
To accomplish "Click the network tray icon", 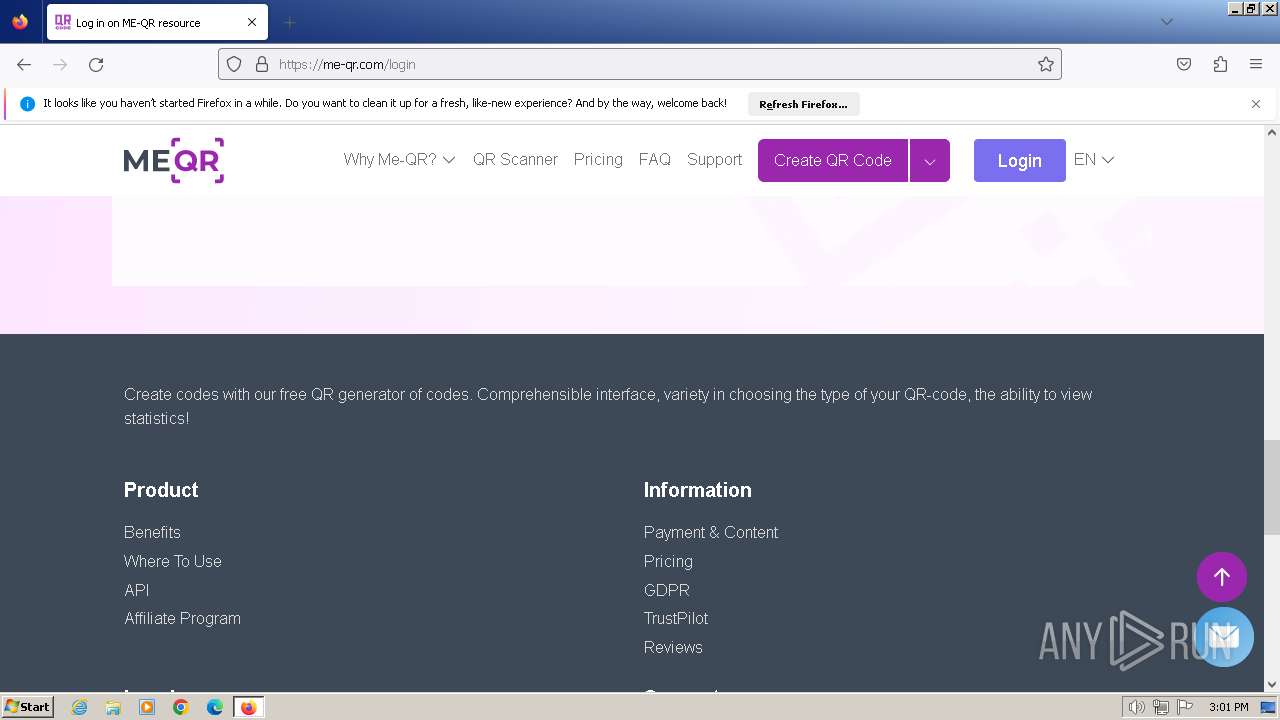I will click(1161, 707).
